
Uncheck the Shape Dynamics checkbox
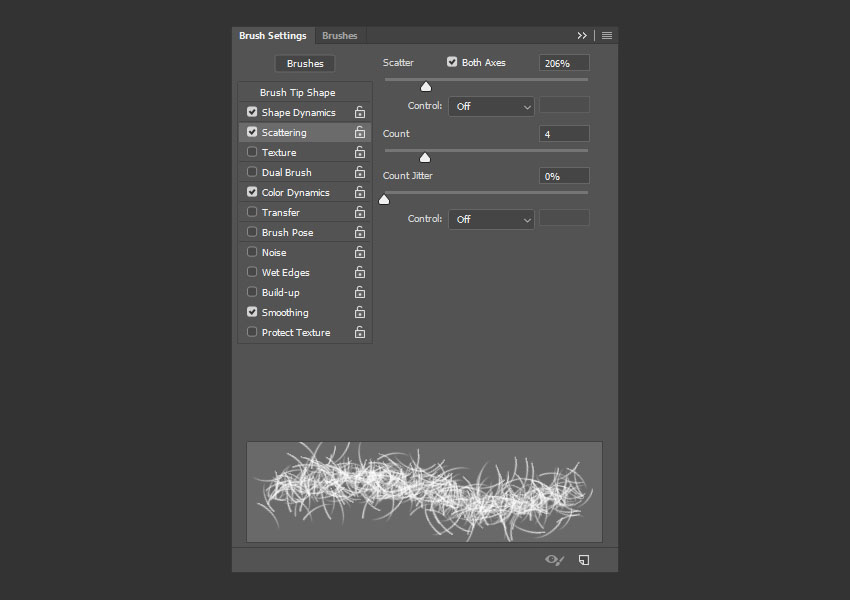[x=252, y=112]
